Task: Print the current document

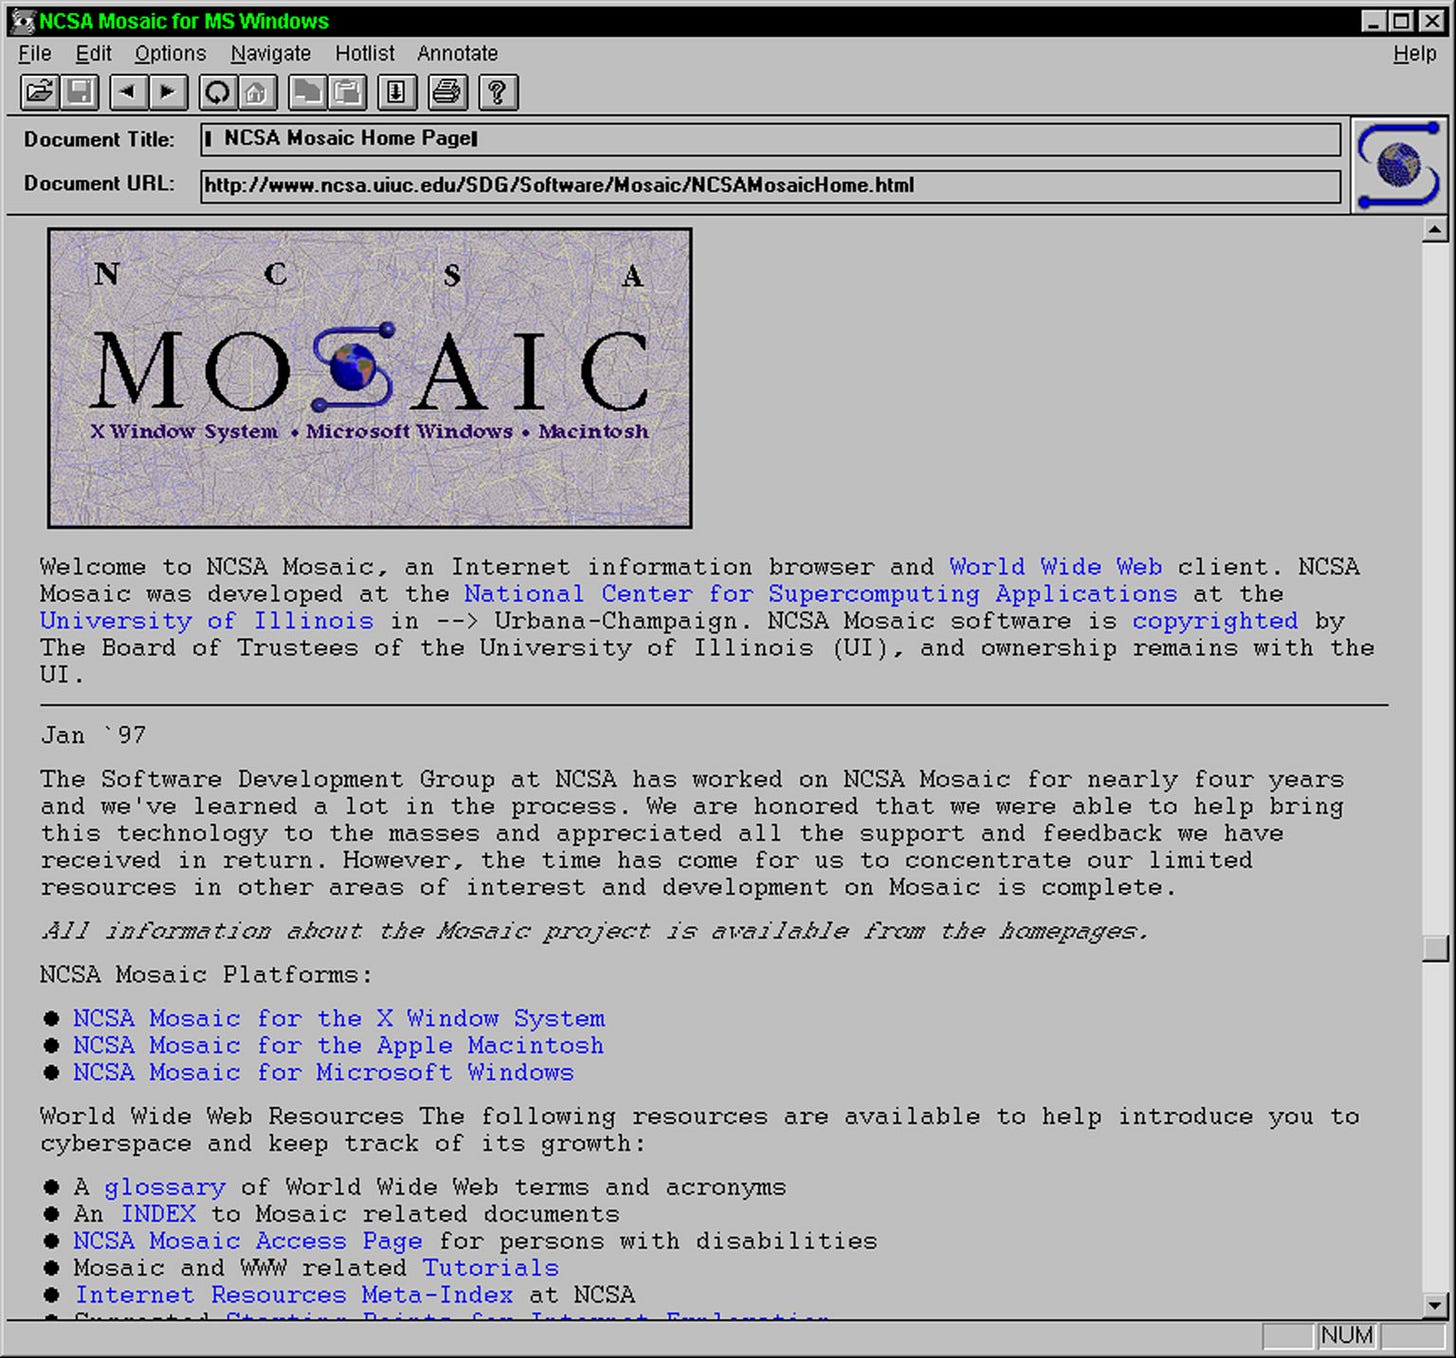Action: [x=447, y=92]
